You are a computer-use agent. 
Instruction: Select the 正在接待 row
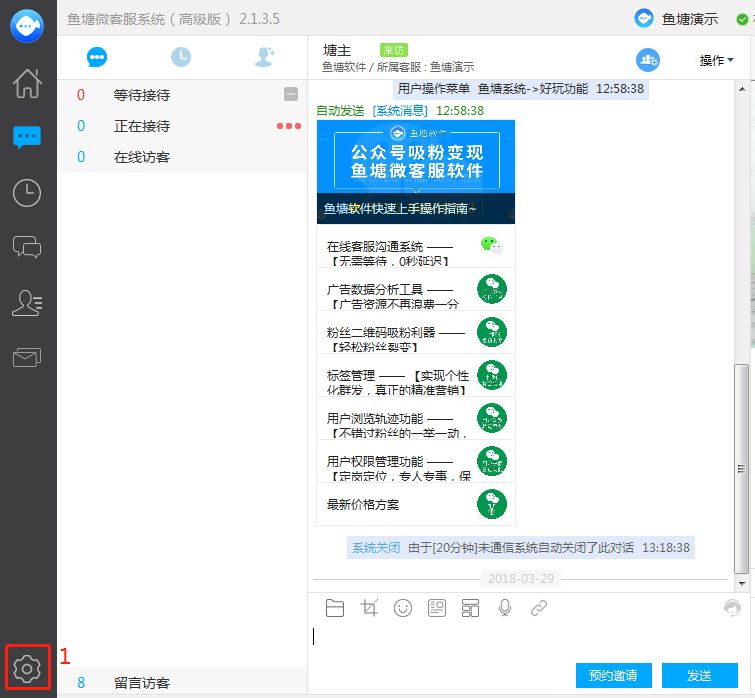pyautogui.click(x=182, y=126)
